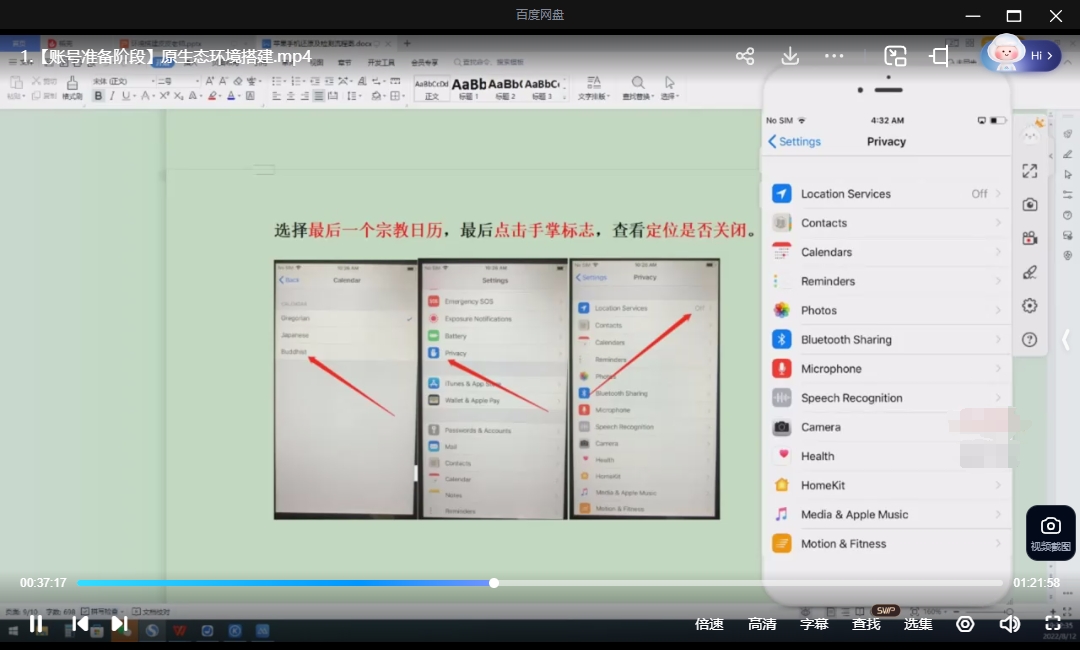Open the 文字排版 text layout menu
The width and height of the screenshot is (1080, 650).
tap(593, 88)
